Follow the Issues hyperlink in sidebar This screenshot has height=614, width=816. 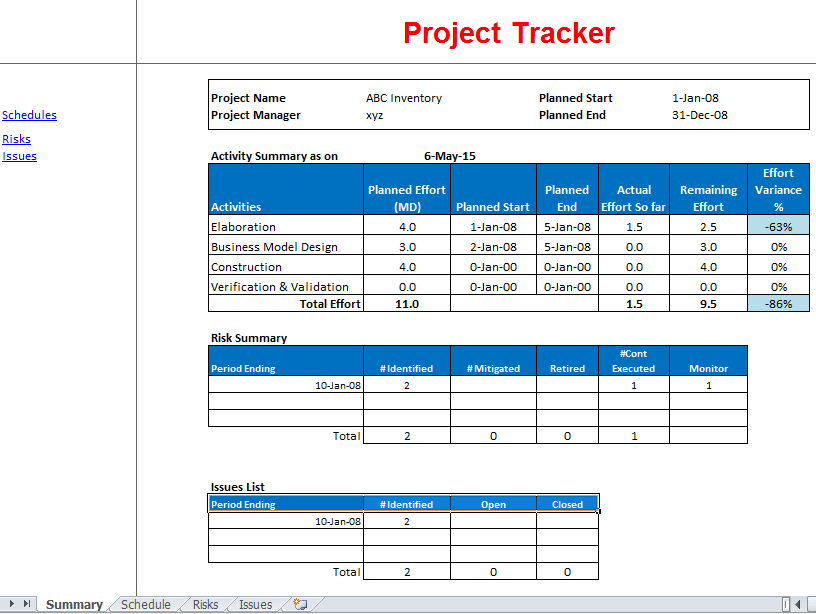[x=19, y=156]
